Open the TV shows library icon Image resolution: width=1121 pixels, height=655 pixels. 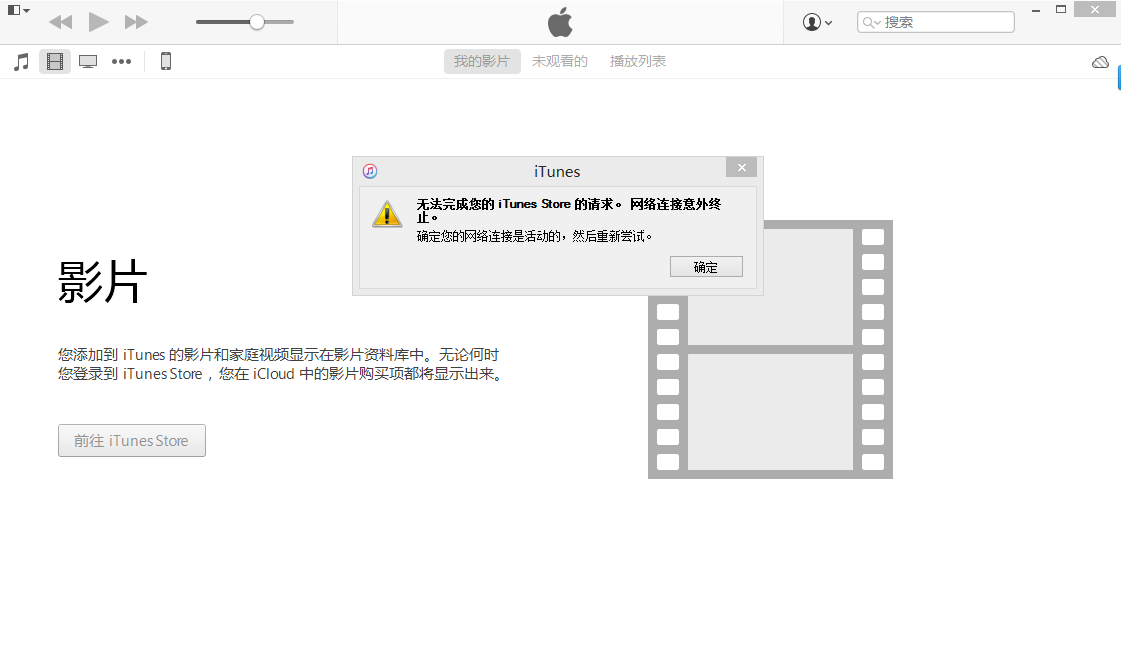click(x=88, y=61)
